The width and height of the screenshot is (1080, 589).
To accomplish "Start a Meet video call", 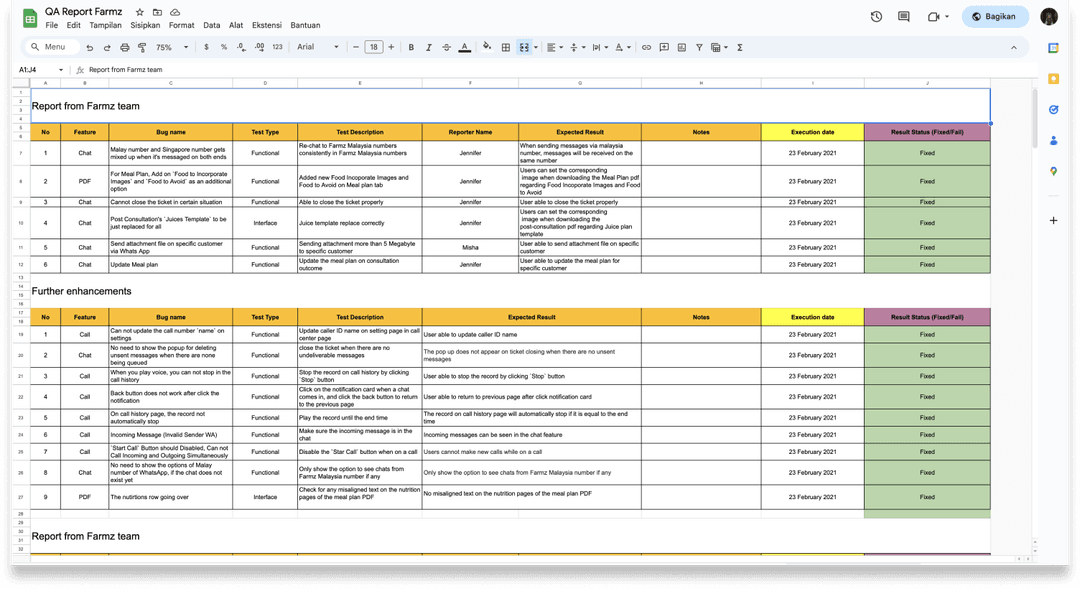I will (x=934, y=17).
